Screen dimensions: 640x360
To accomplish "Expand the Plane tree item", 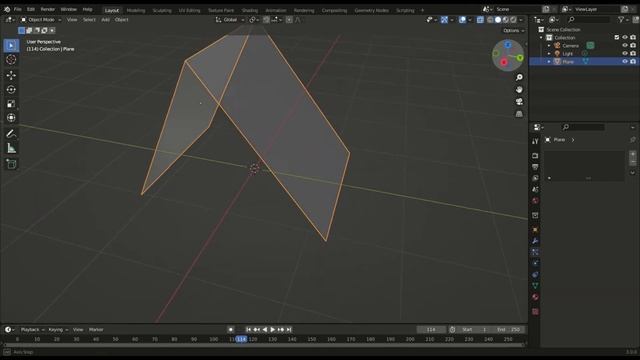I will click(549, 62).
